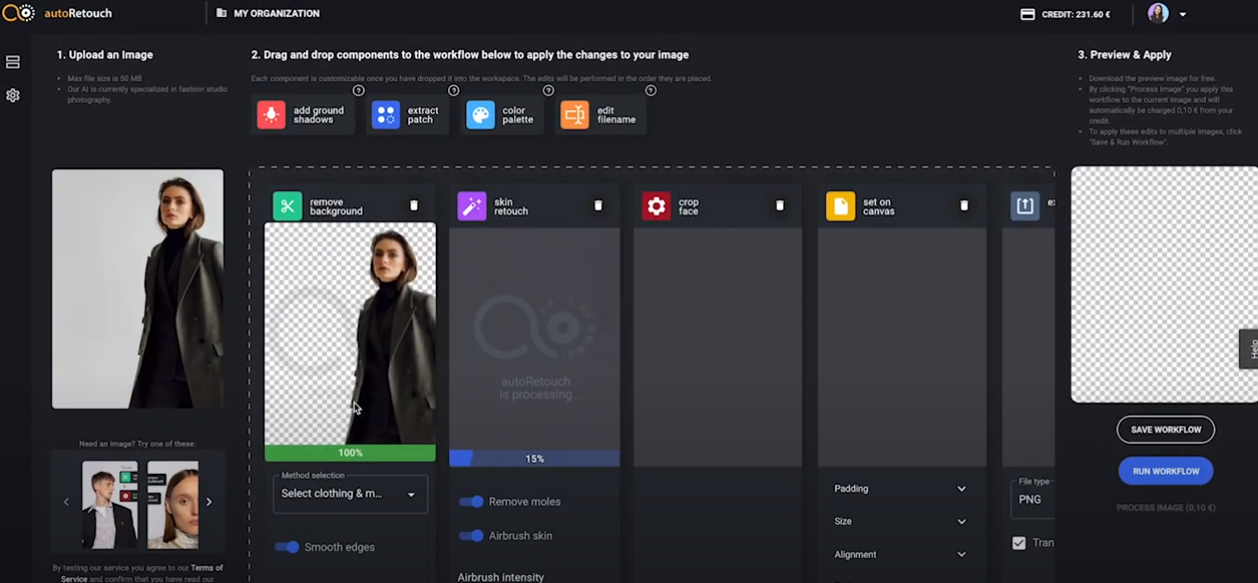Click the add ground shadows component icon
Screen dimensions: 1258x583
(x=271, y=115)
